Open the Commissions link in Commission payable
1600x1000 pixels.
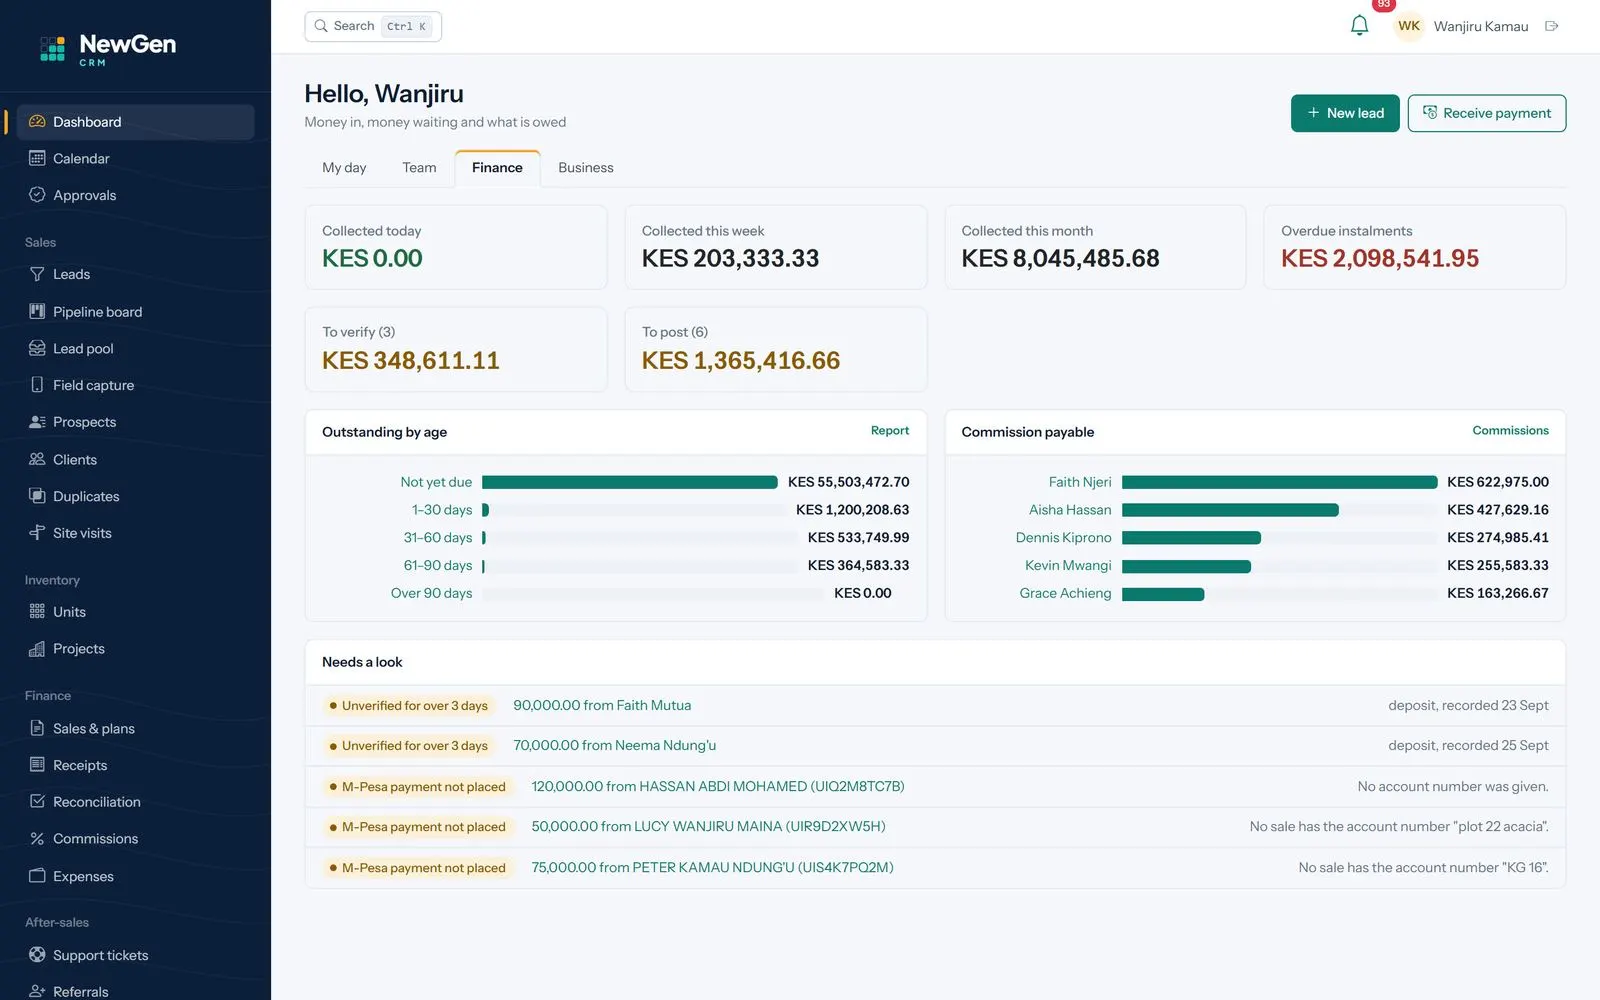pos(1510,431)
